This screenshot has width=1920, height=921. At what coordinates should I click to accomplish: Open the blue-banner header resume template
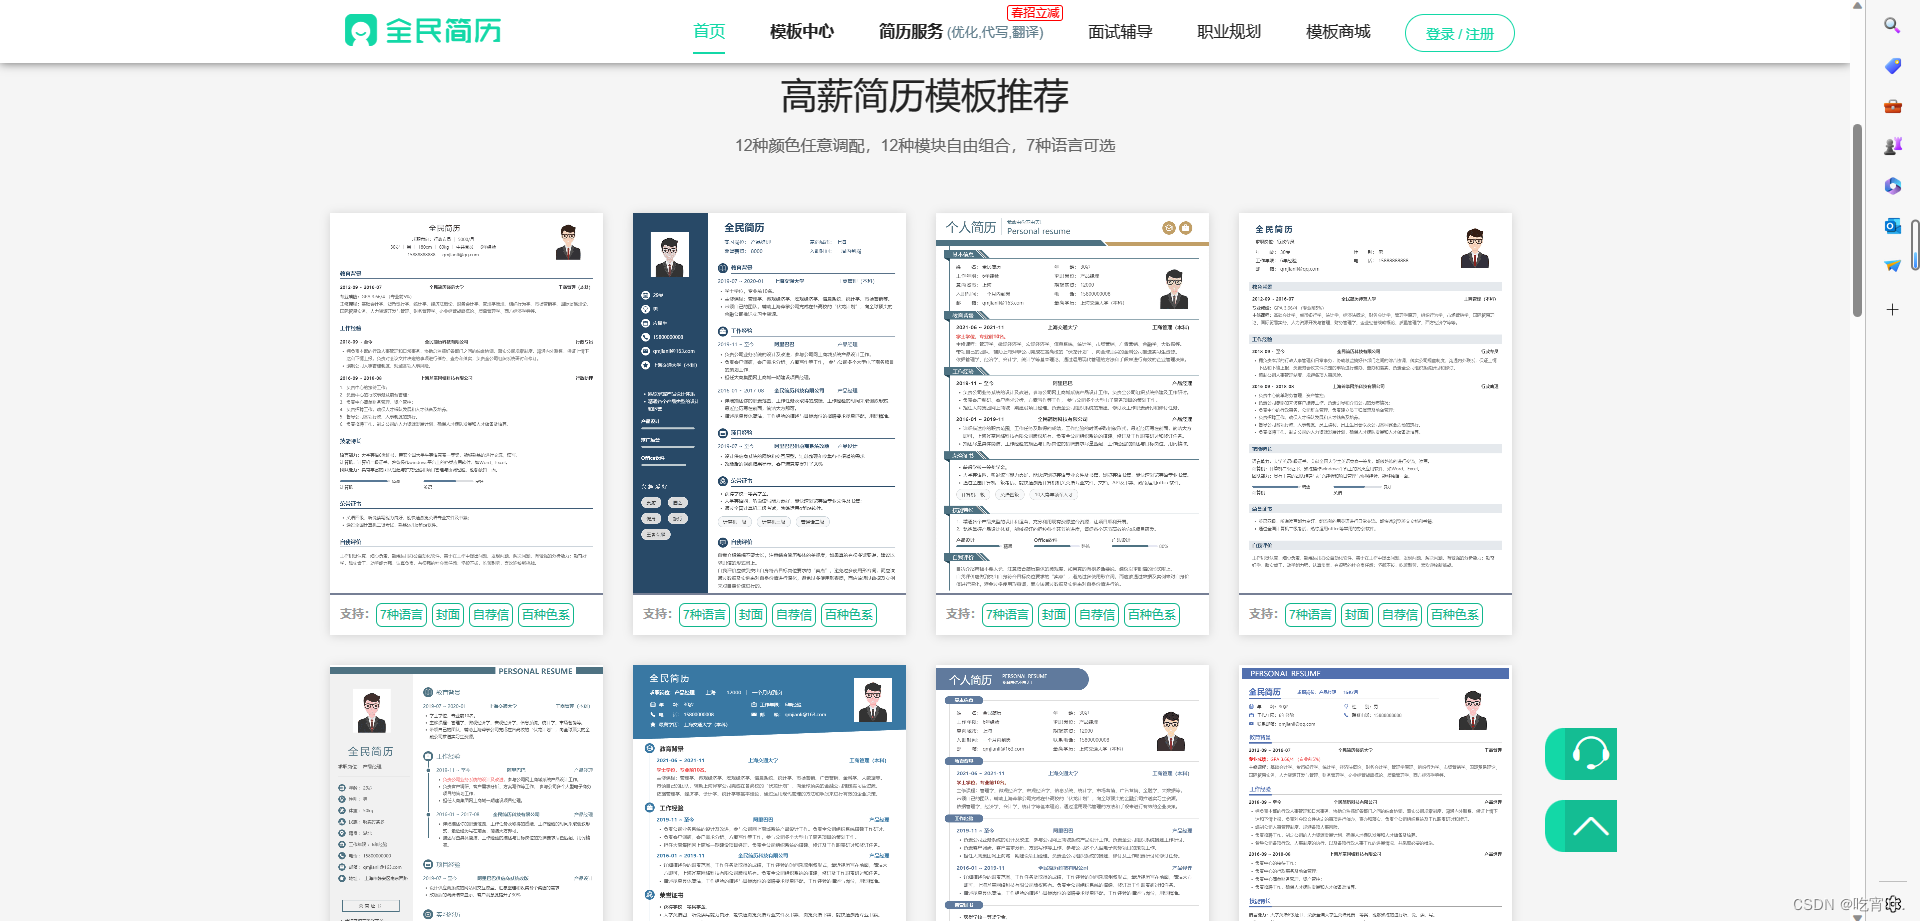click(769, 793)
